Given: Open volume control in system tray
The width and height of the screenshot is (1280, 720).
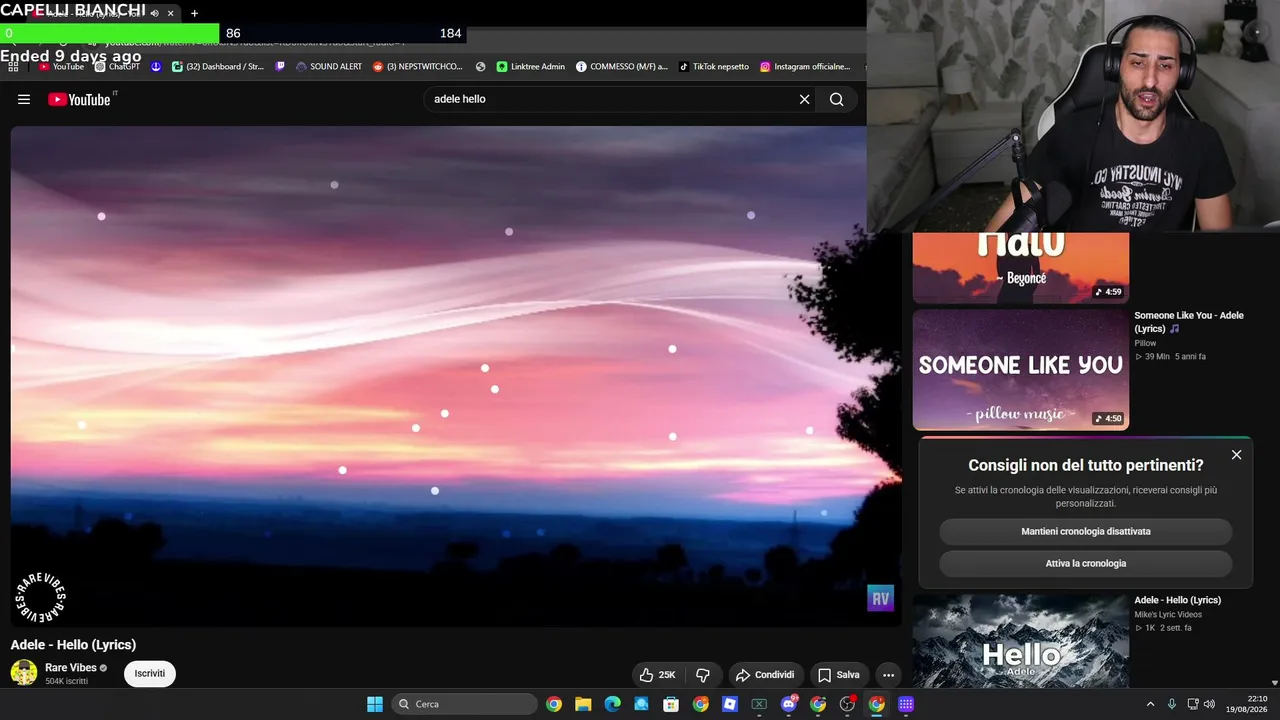Looking at the screenshot, I should point(1209,704).
